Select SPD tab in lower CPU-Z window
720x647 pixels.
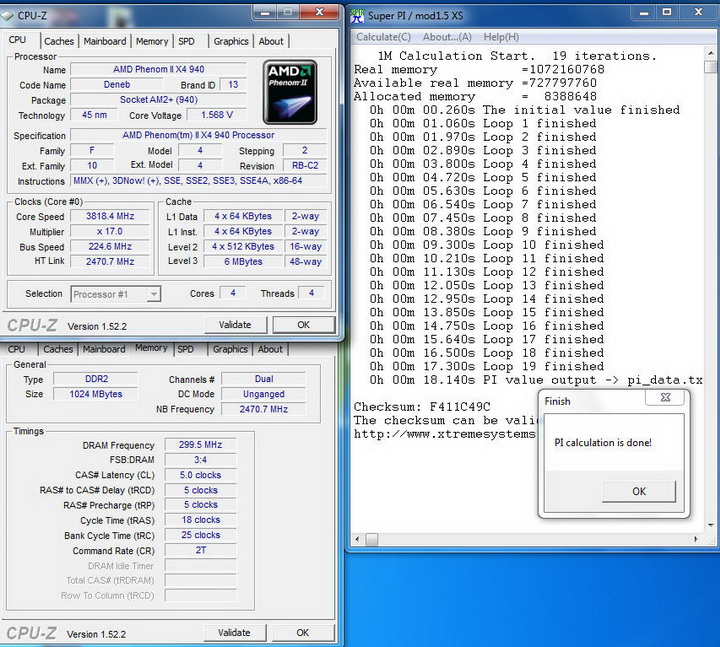186,349
